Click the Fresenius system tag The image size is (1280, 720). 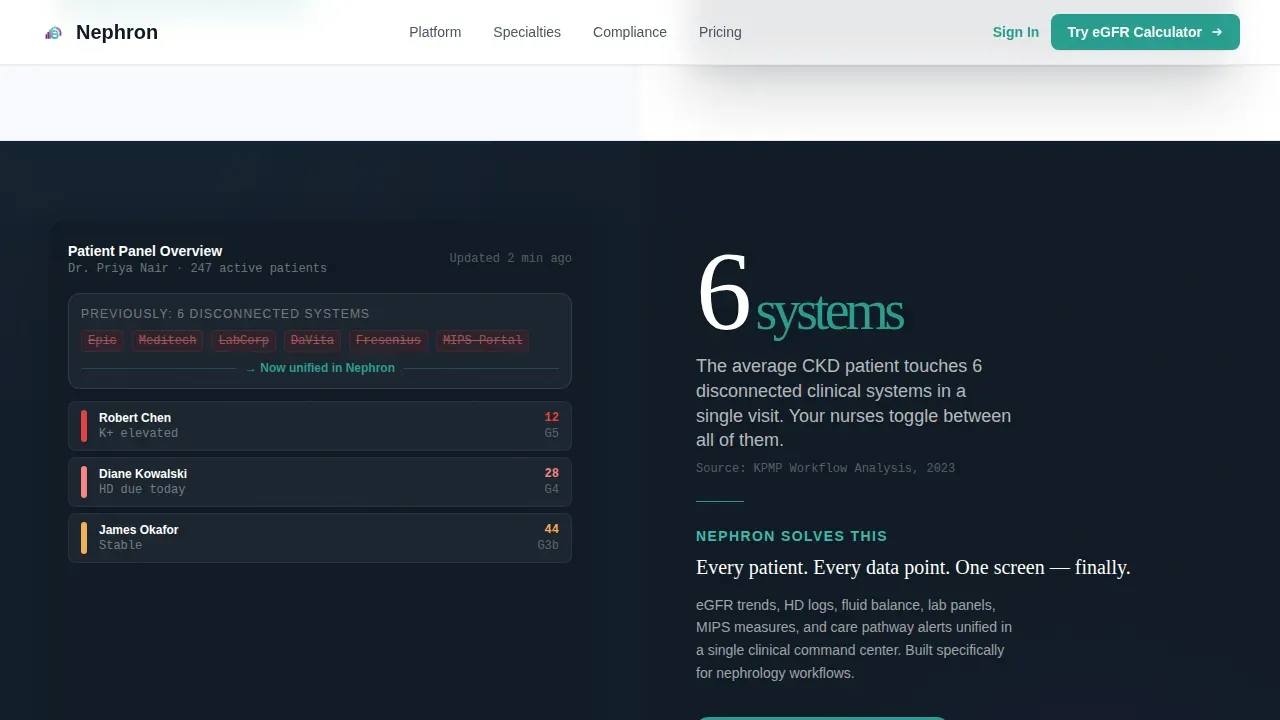coord(388,341)
